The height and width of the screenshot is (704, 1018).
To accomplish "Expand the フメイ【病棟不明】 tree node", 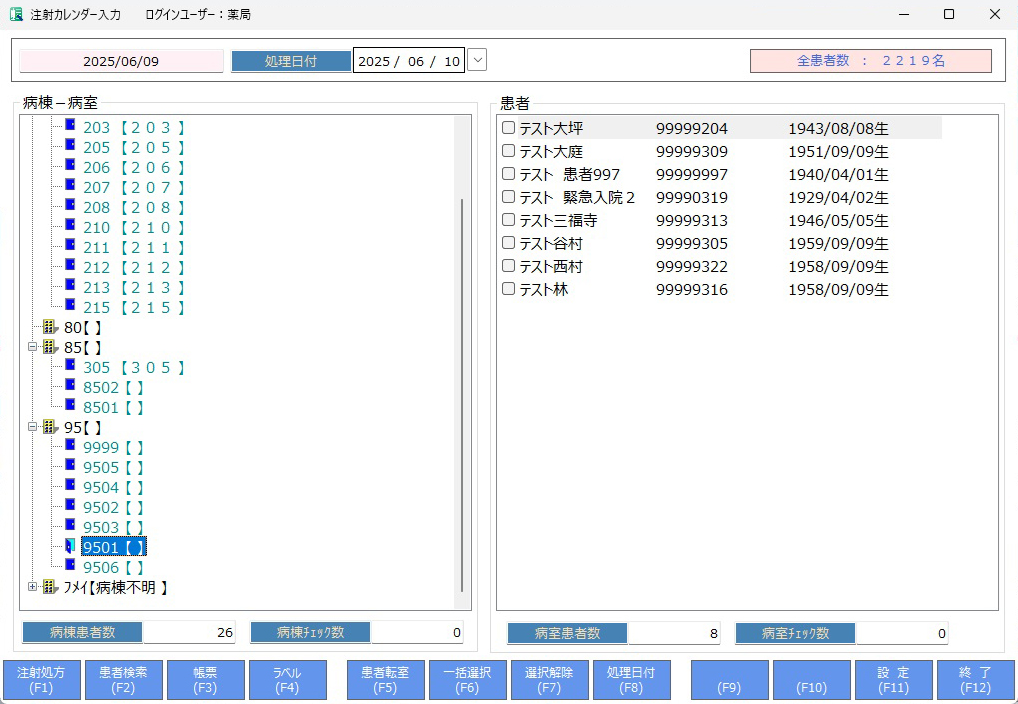I will [33, 587].
